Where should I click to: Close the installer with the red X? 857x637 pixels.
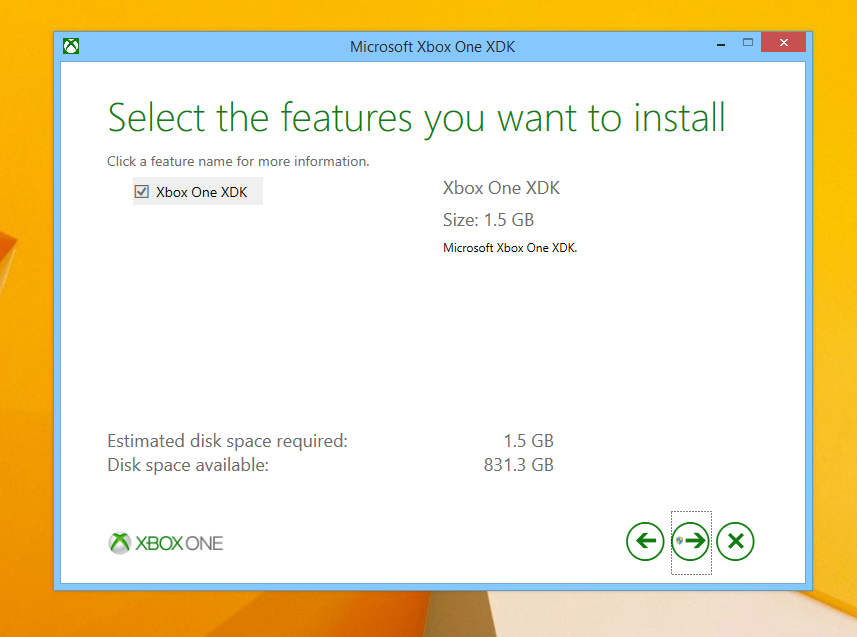tap(783, 43)
